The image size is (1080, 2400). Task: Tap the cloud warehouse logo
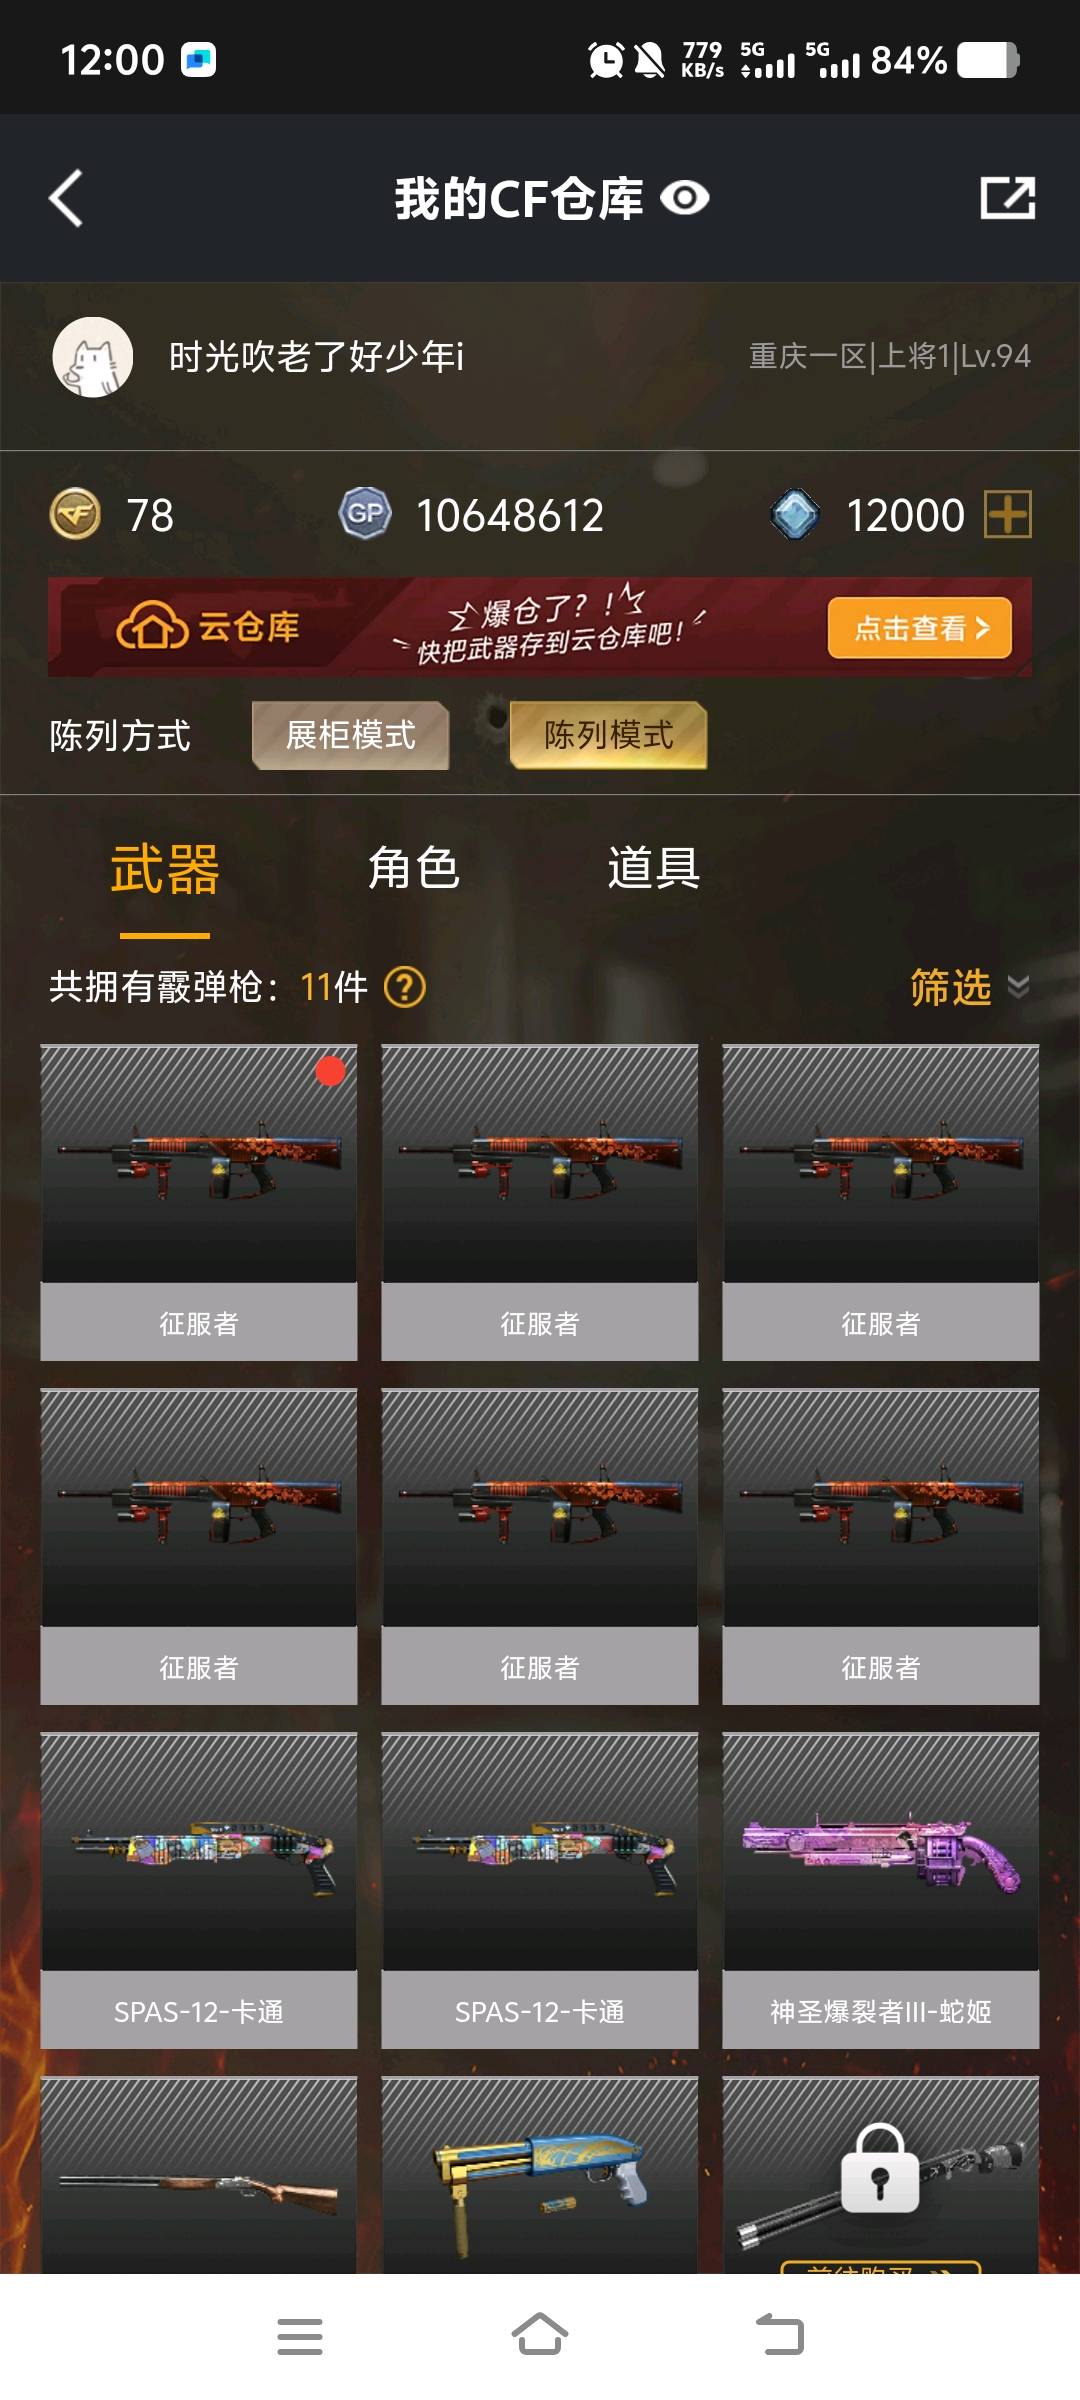[x=208, y=627]
